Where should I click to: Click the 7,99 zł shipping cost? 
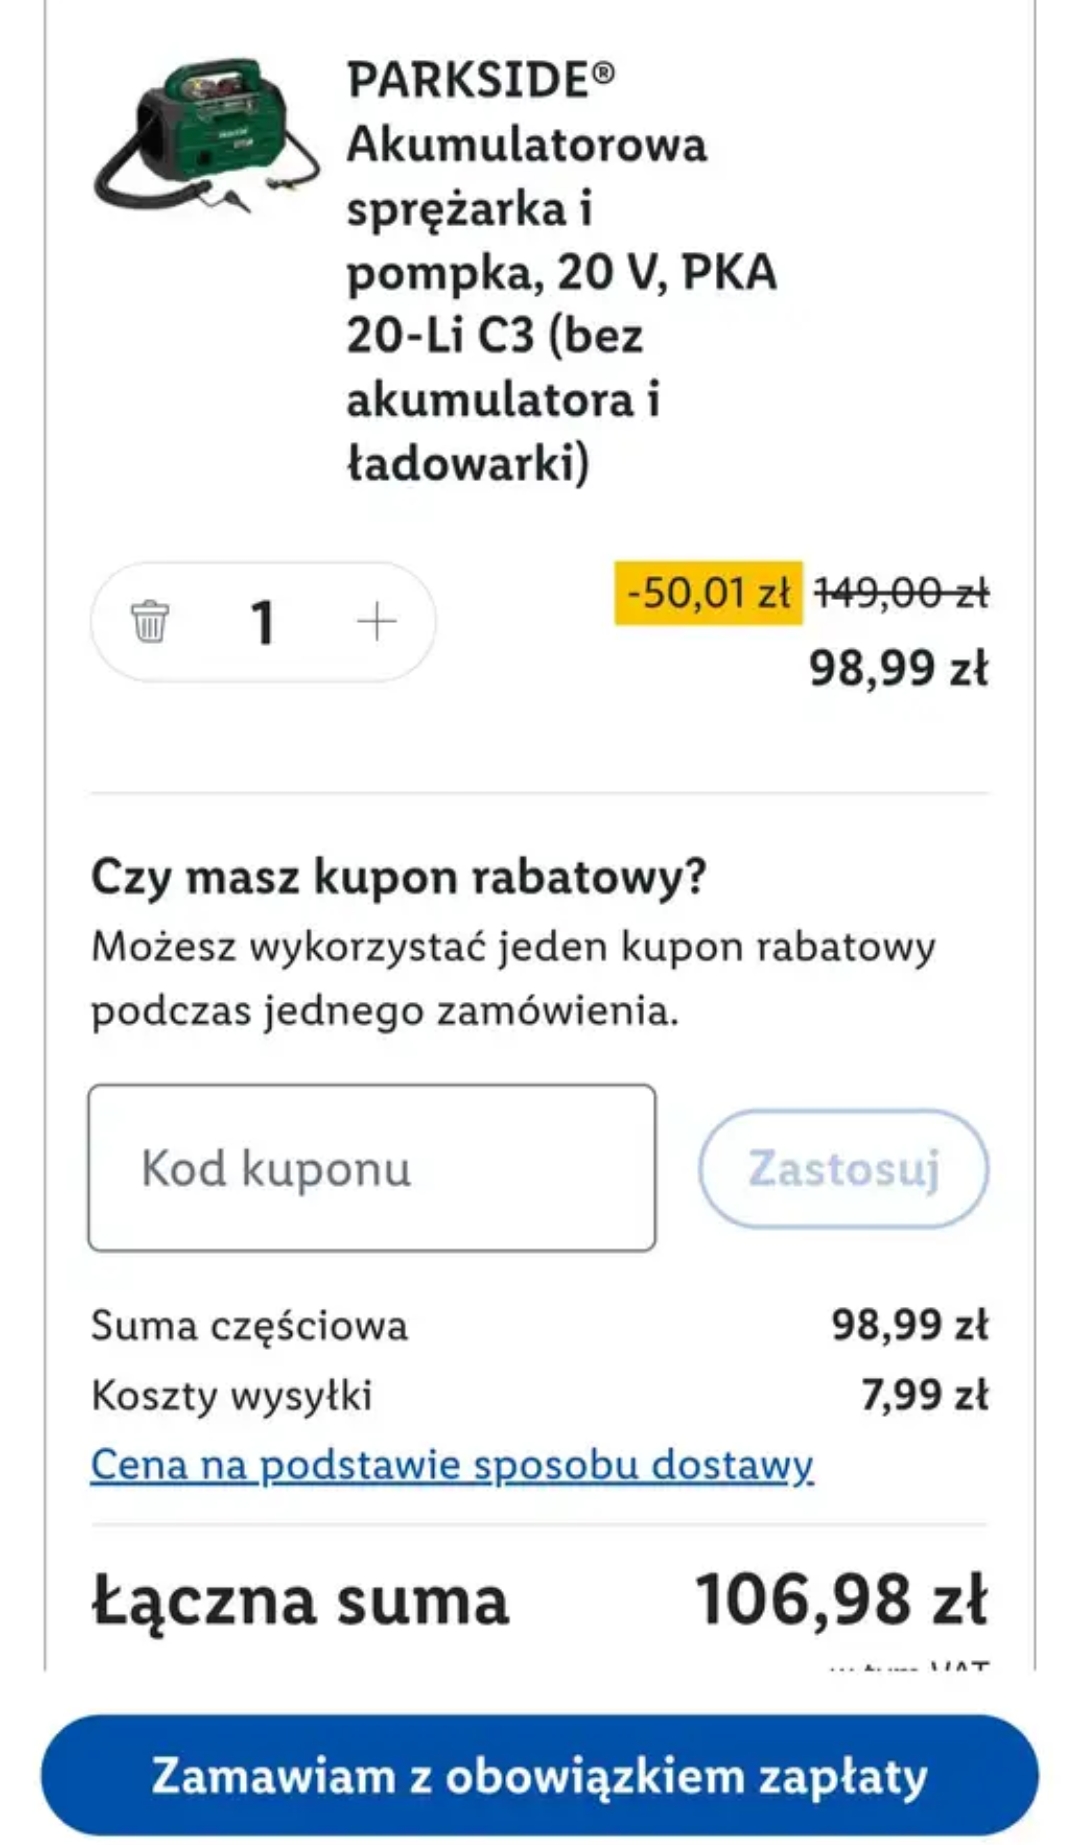point(924,1395)
